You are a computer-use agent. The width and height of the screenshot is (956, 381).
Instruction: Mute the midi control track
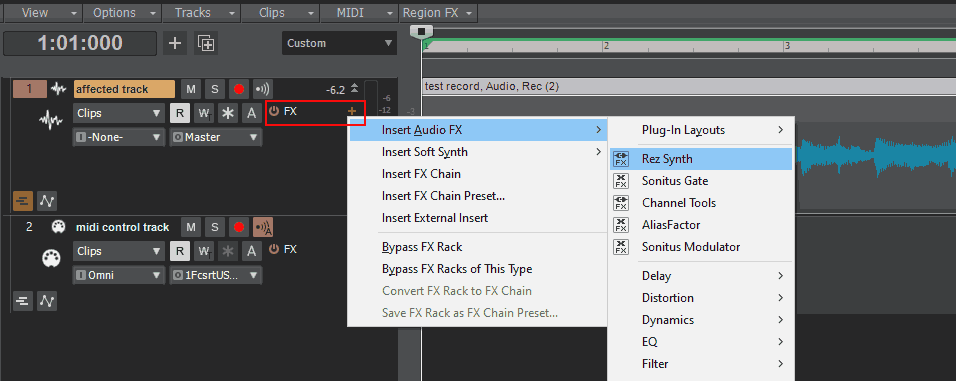point(191,227)
